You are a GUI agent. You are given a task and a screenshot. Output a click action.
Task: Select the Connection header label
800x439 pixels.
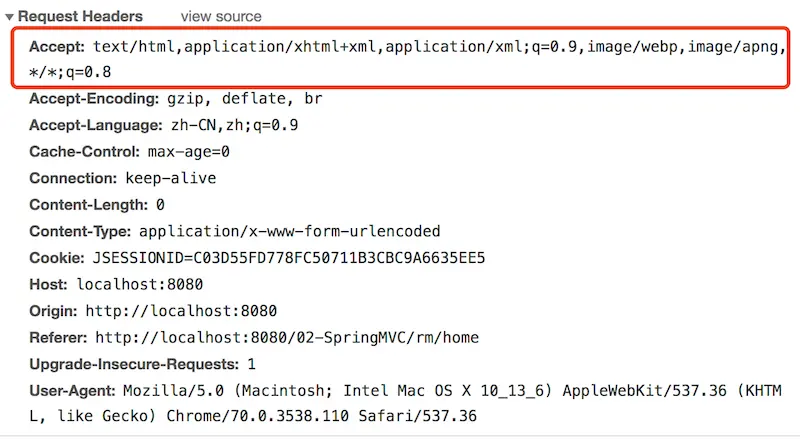coord(72,178)
